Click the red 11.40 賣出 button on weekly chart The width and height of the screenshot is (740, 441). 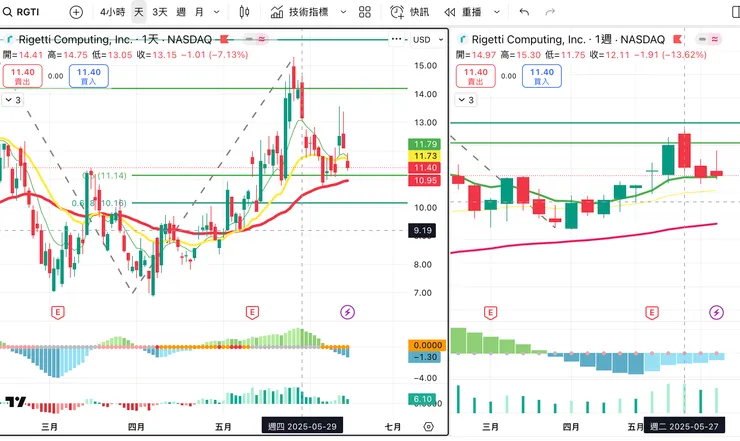coord(475,76)
